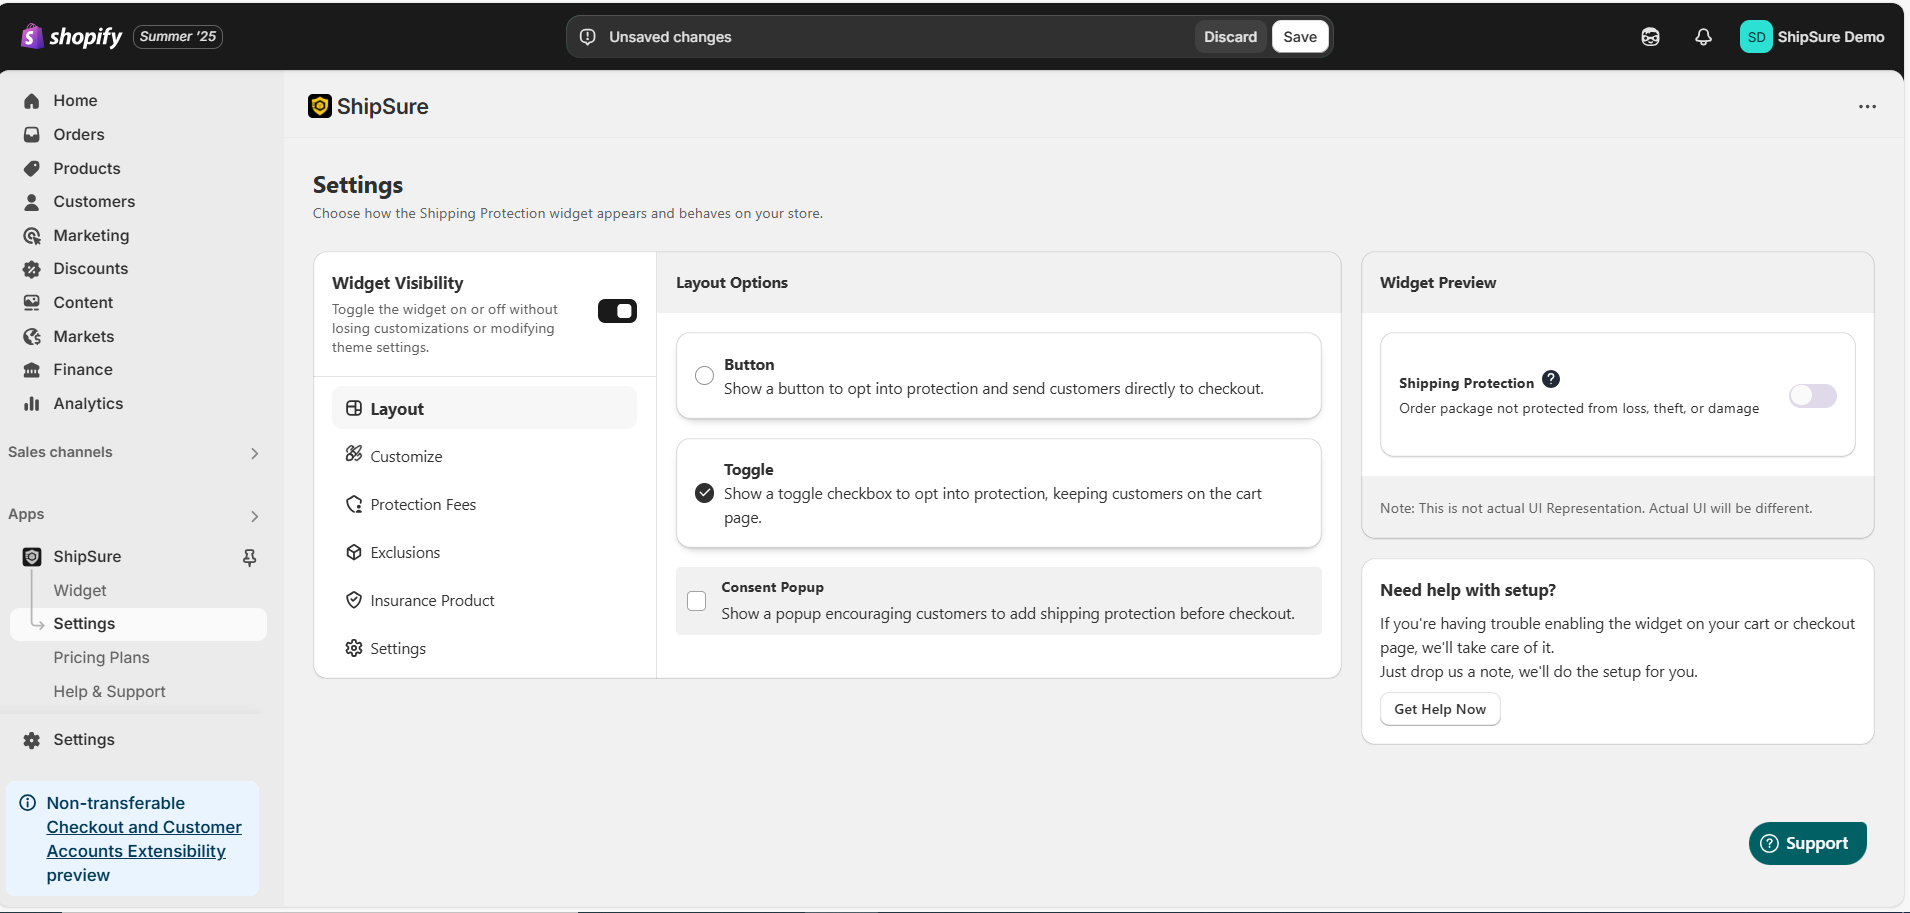This screenshot has height=913, width=1910.
Task: Open the notifications bell
Action: pos(1703,37)
